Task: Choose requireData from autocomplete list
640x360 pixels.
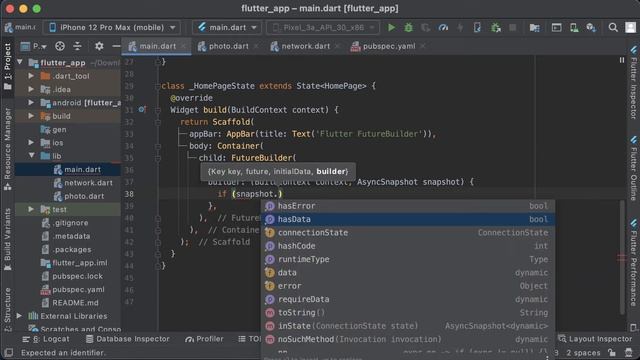Action: point(408,299)
